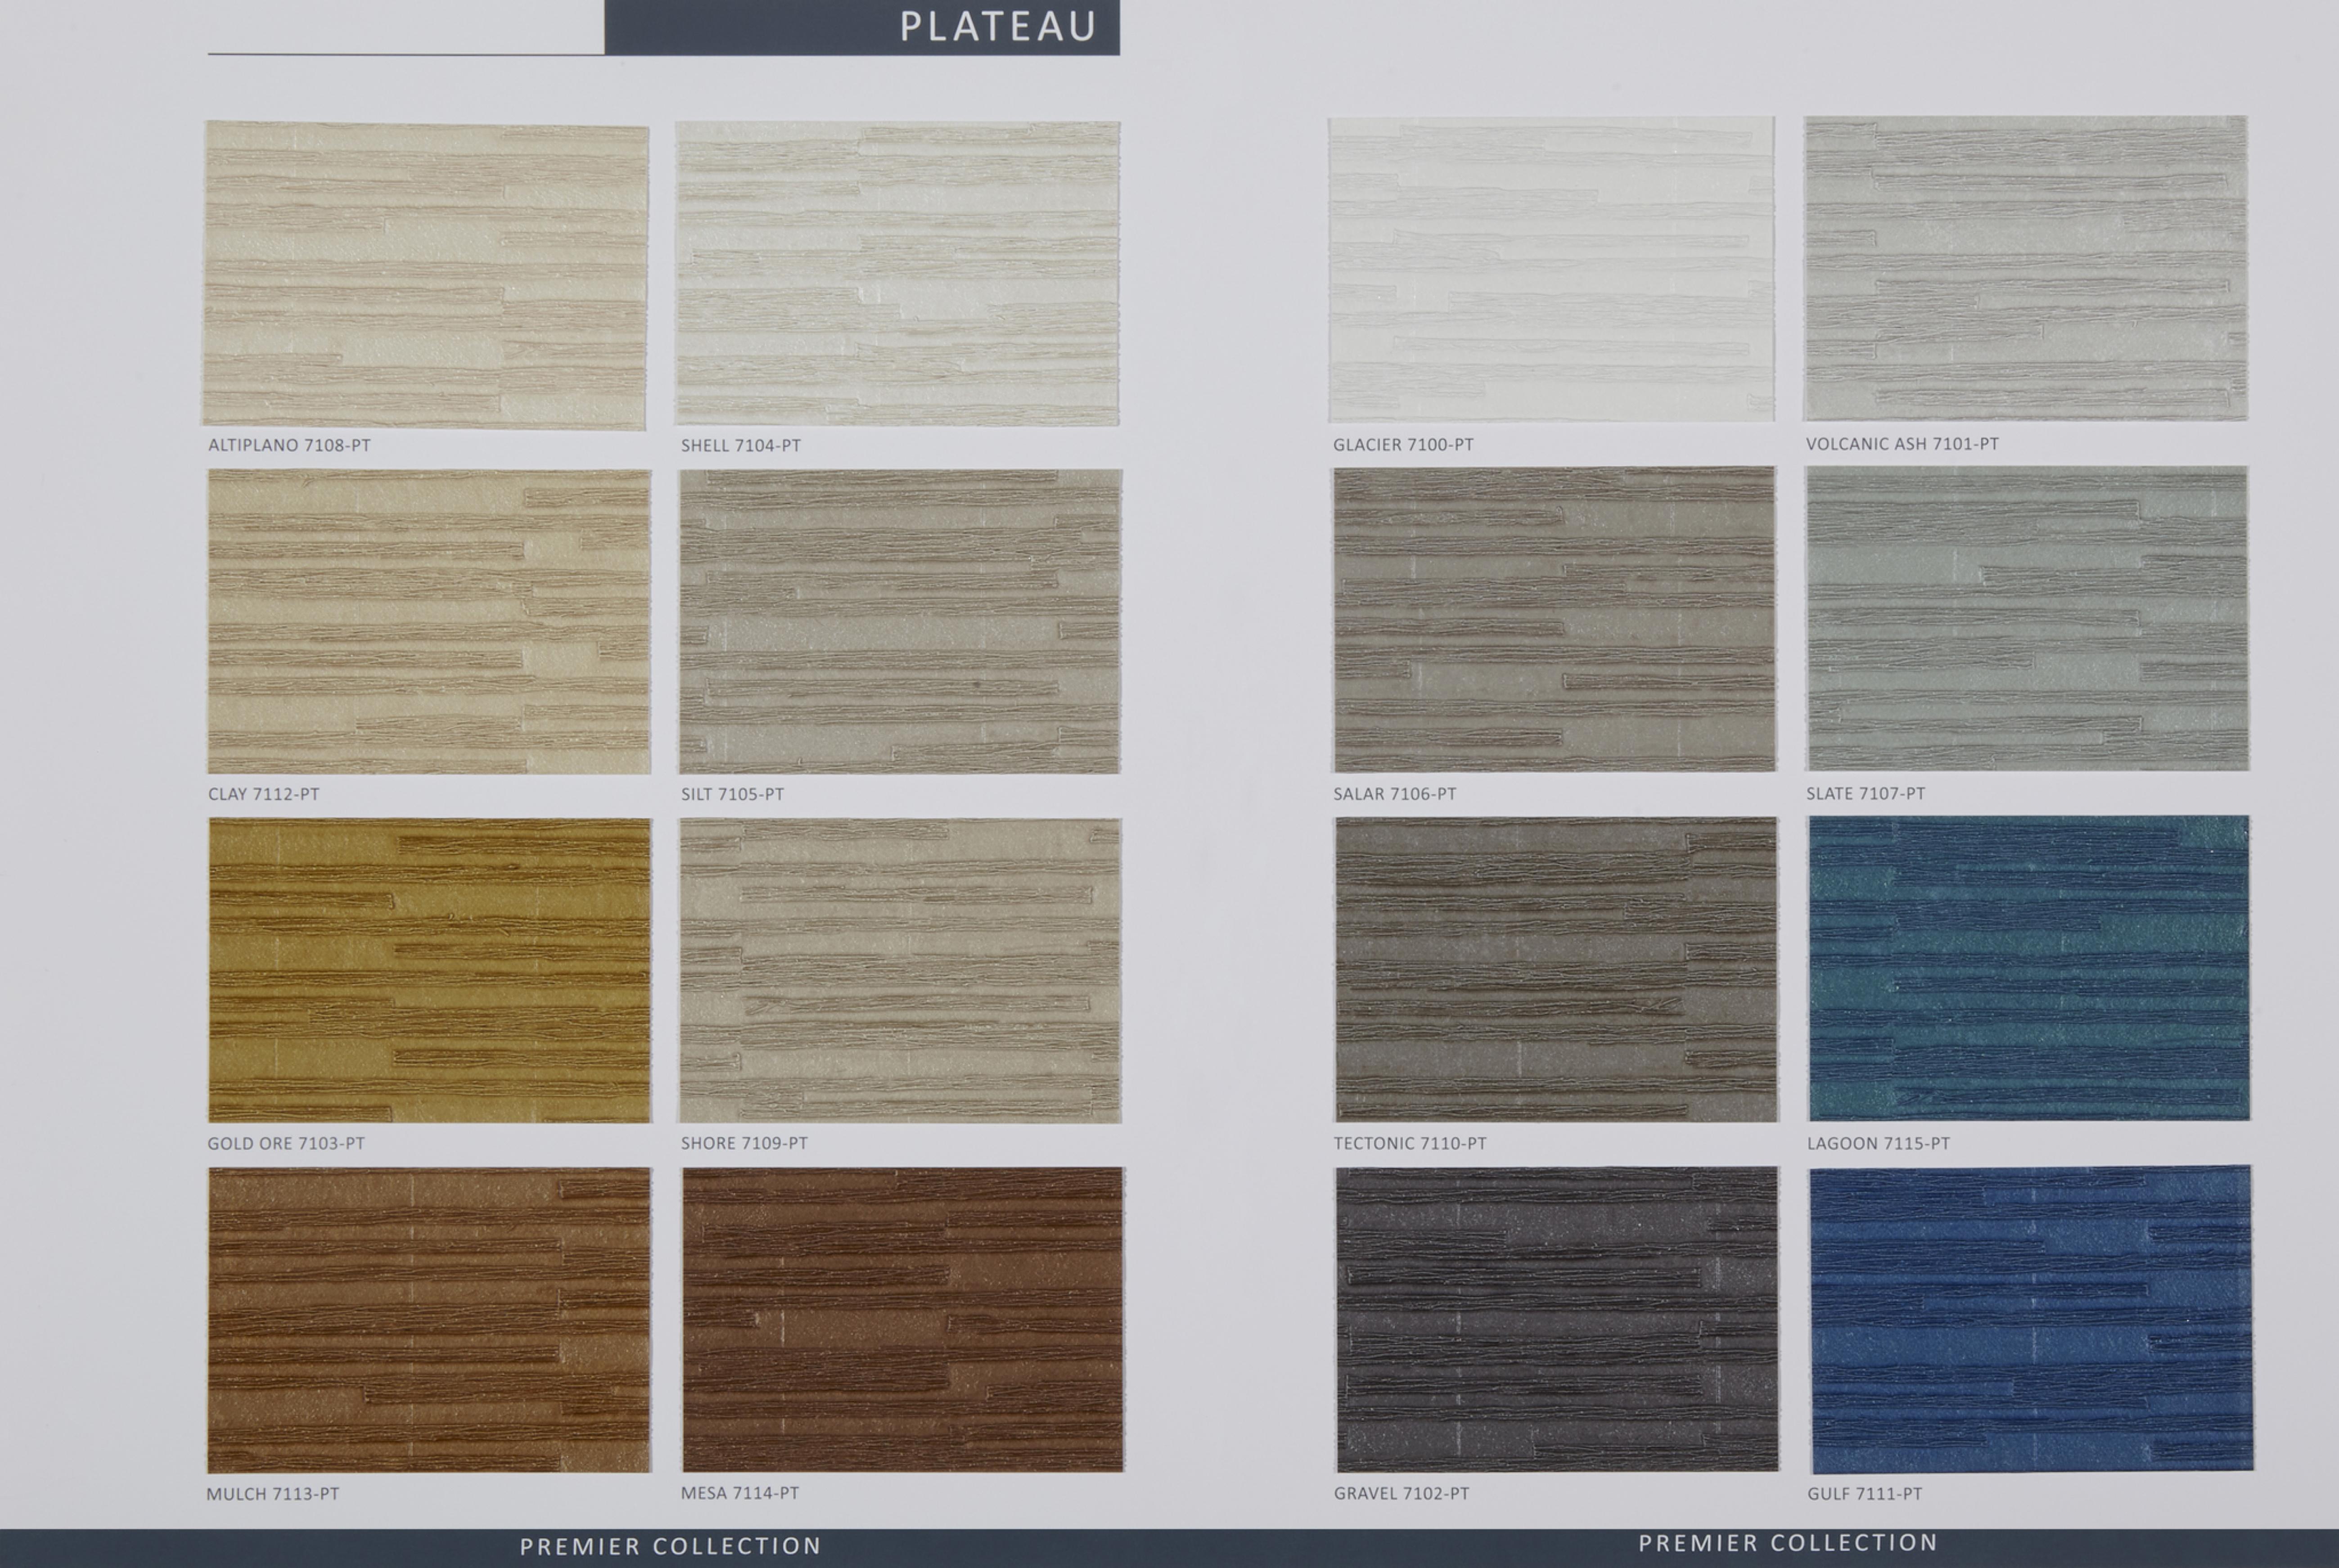The width and height of the screenshot is (2339, 1568).
Task: Click the Clay 7112-PT swatch
Action: click(x=429, y=621)
